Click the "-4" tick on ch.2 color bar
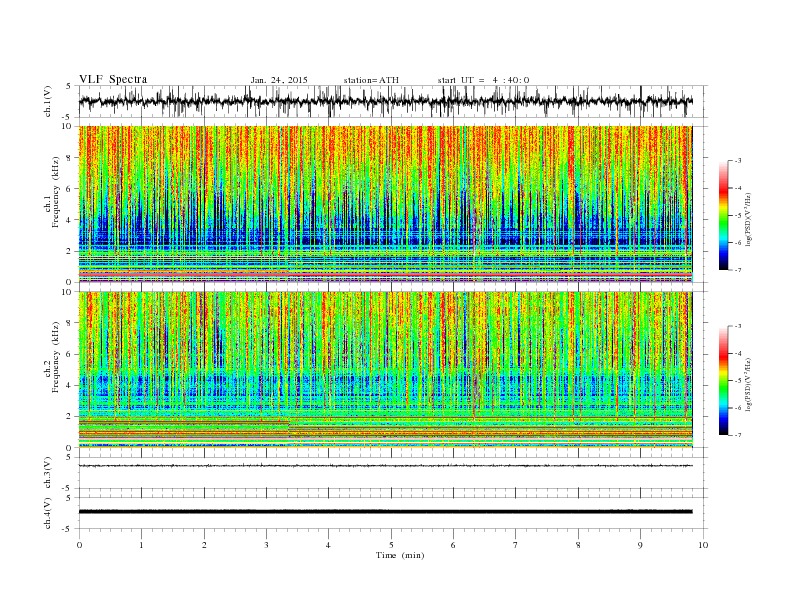The height and width of the screenshot is (612, 792). point(737,353)
